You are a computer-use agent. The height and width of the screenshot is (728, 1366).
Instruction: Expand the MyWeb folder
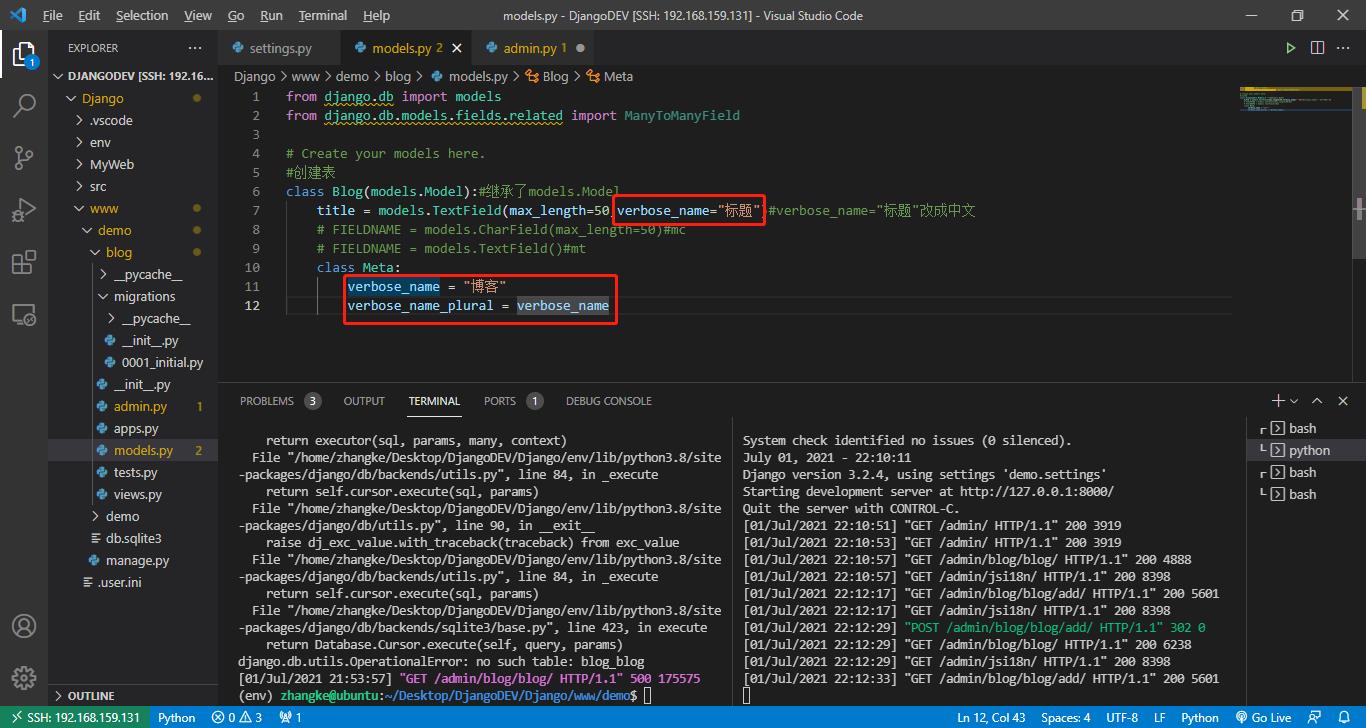[133, 164]
